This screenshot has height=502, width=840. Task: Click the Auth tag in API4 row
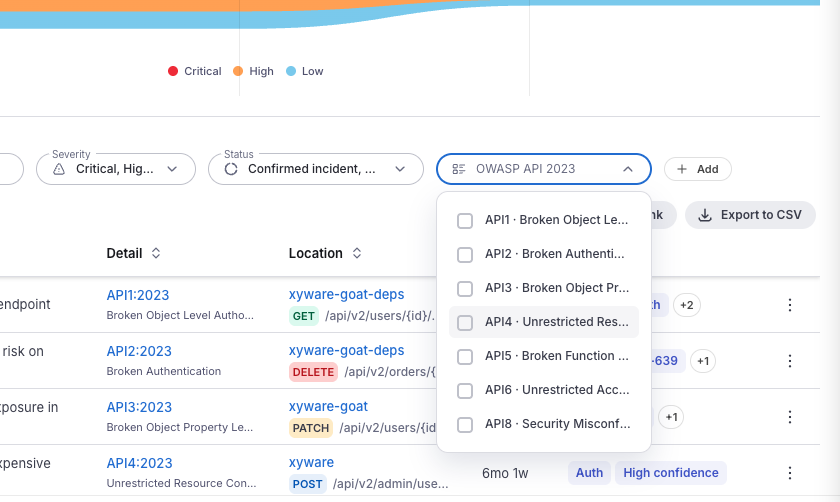tap(589, 473)
